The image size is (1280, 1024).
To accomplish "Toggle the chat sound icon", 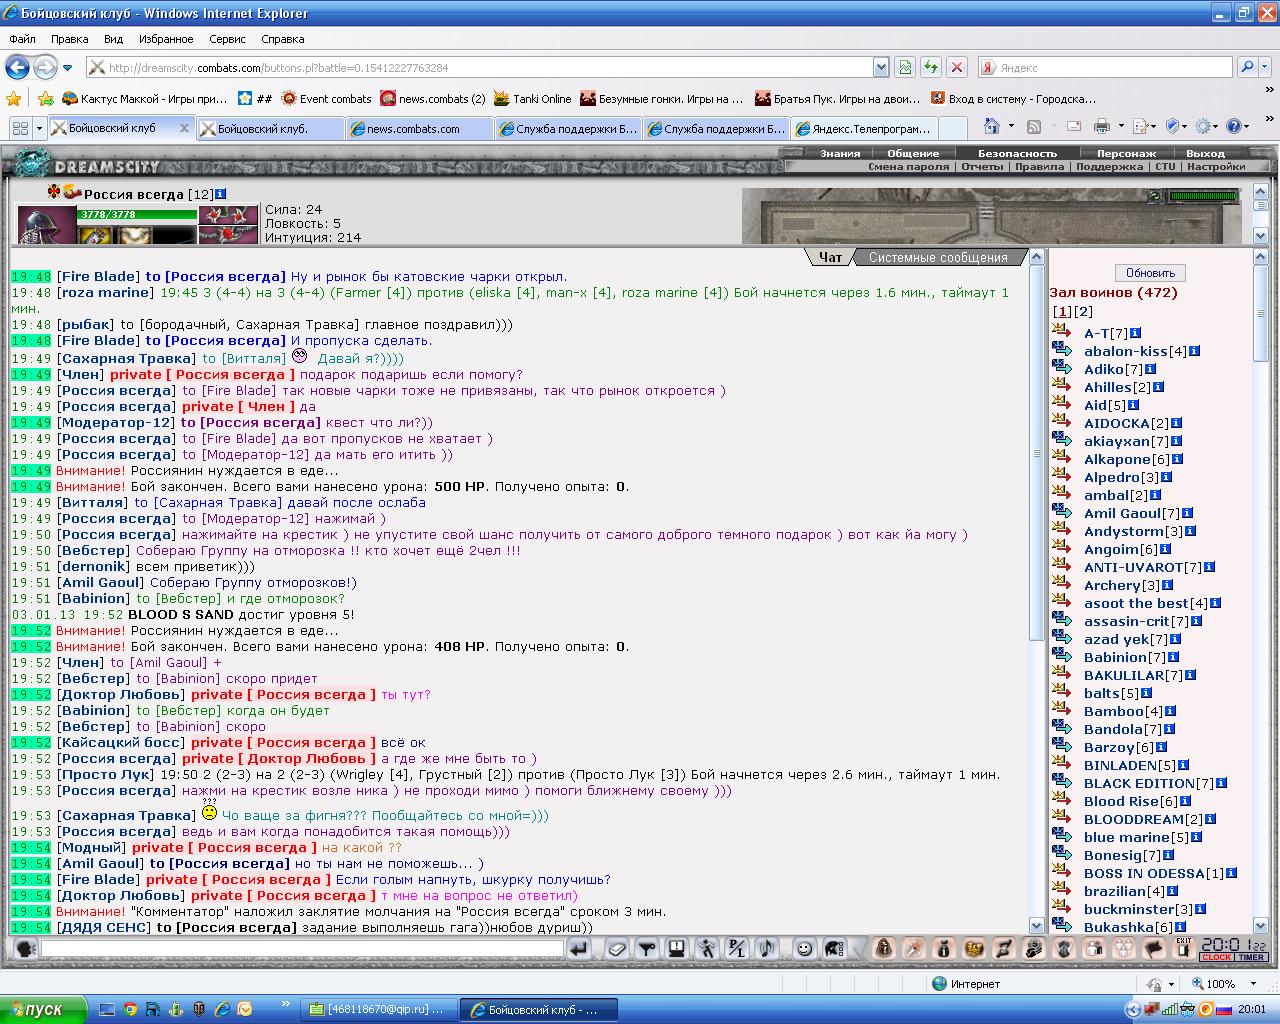I will click(767, 949).
